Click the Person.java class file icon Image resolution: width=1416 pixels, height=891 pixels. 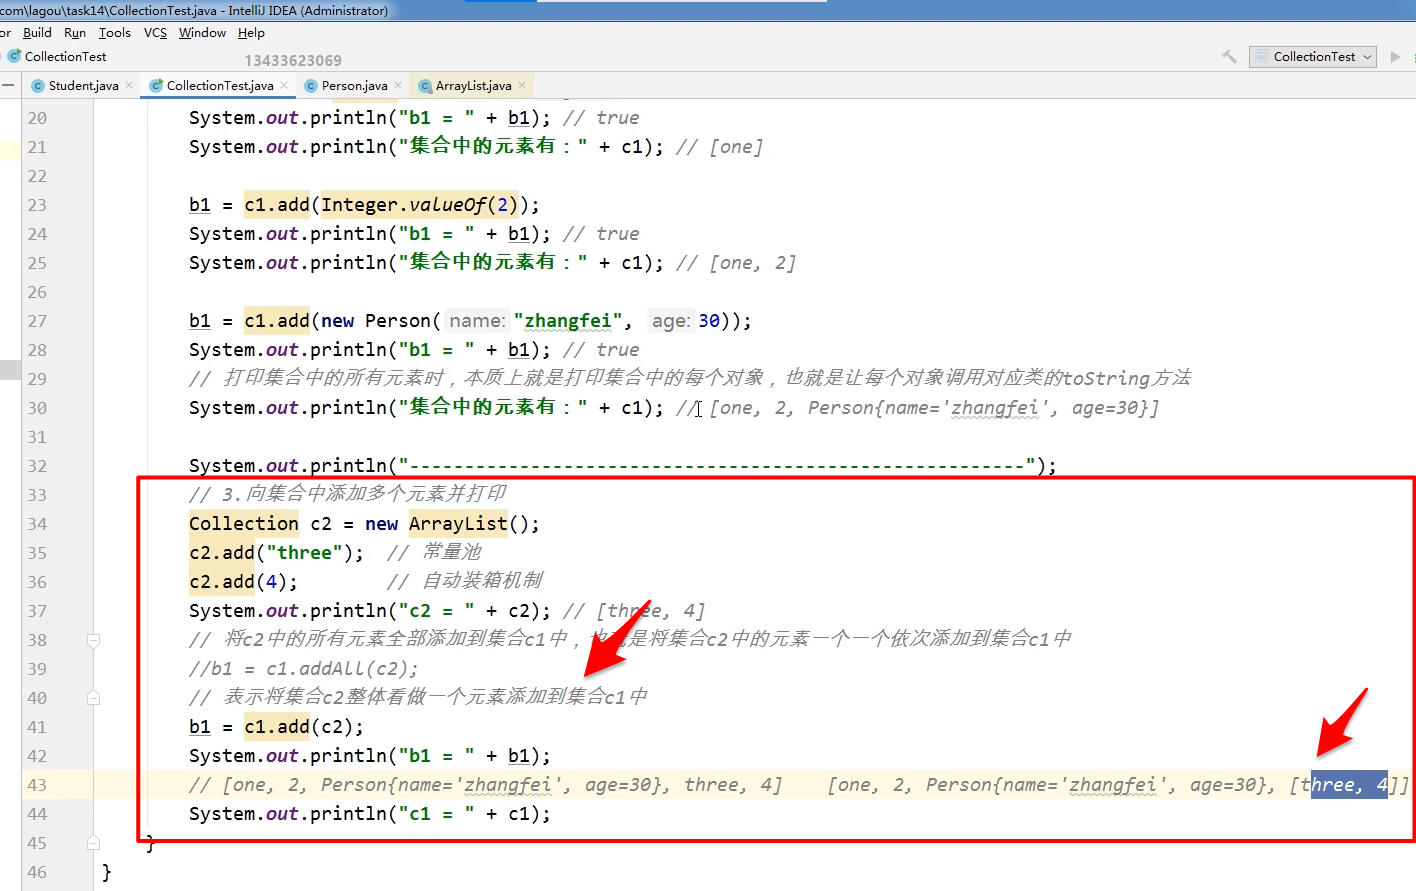tap(310, 86)
